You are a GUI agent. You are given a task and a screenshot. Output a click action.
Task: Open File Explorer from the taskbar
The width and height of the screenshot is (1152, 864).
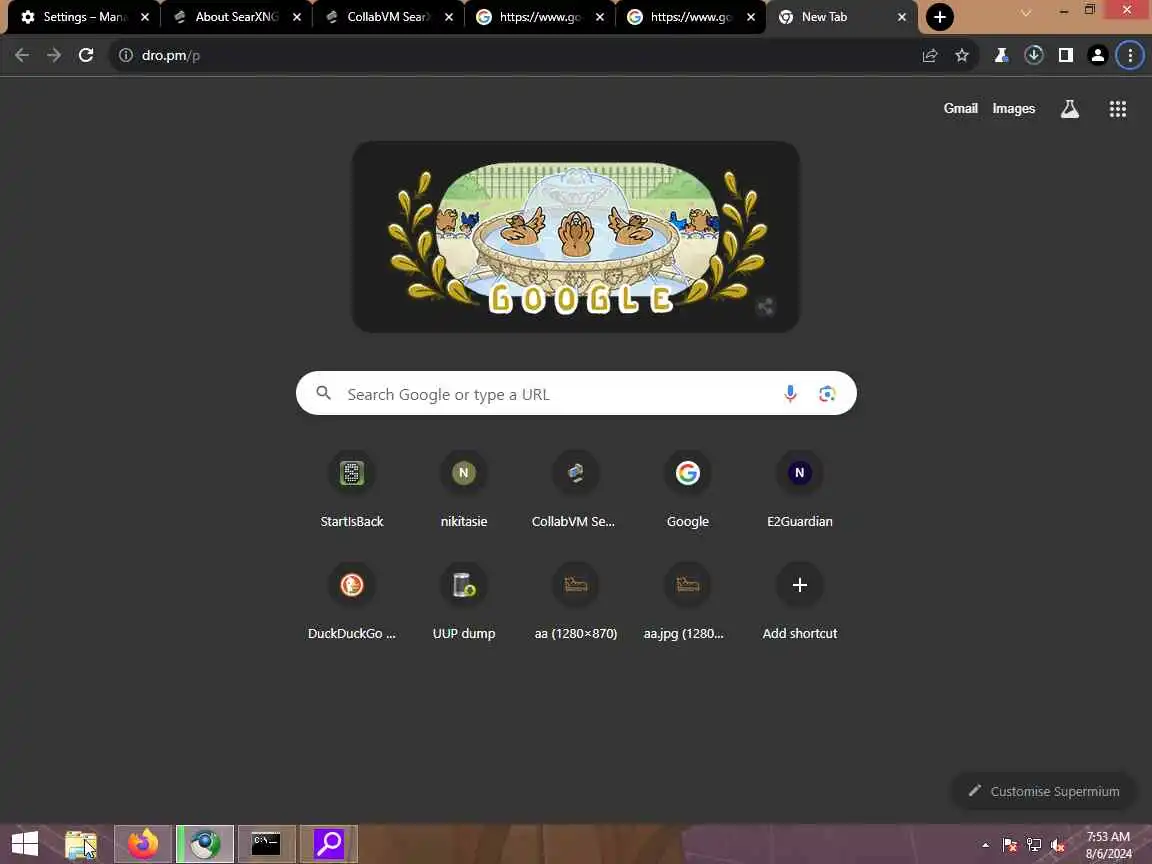click(x=81, y=844)
